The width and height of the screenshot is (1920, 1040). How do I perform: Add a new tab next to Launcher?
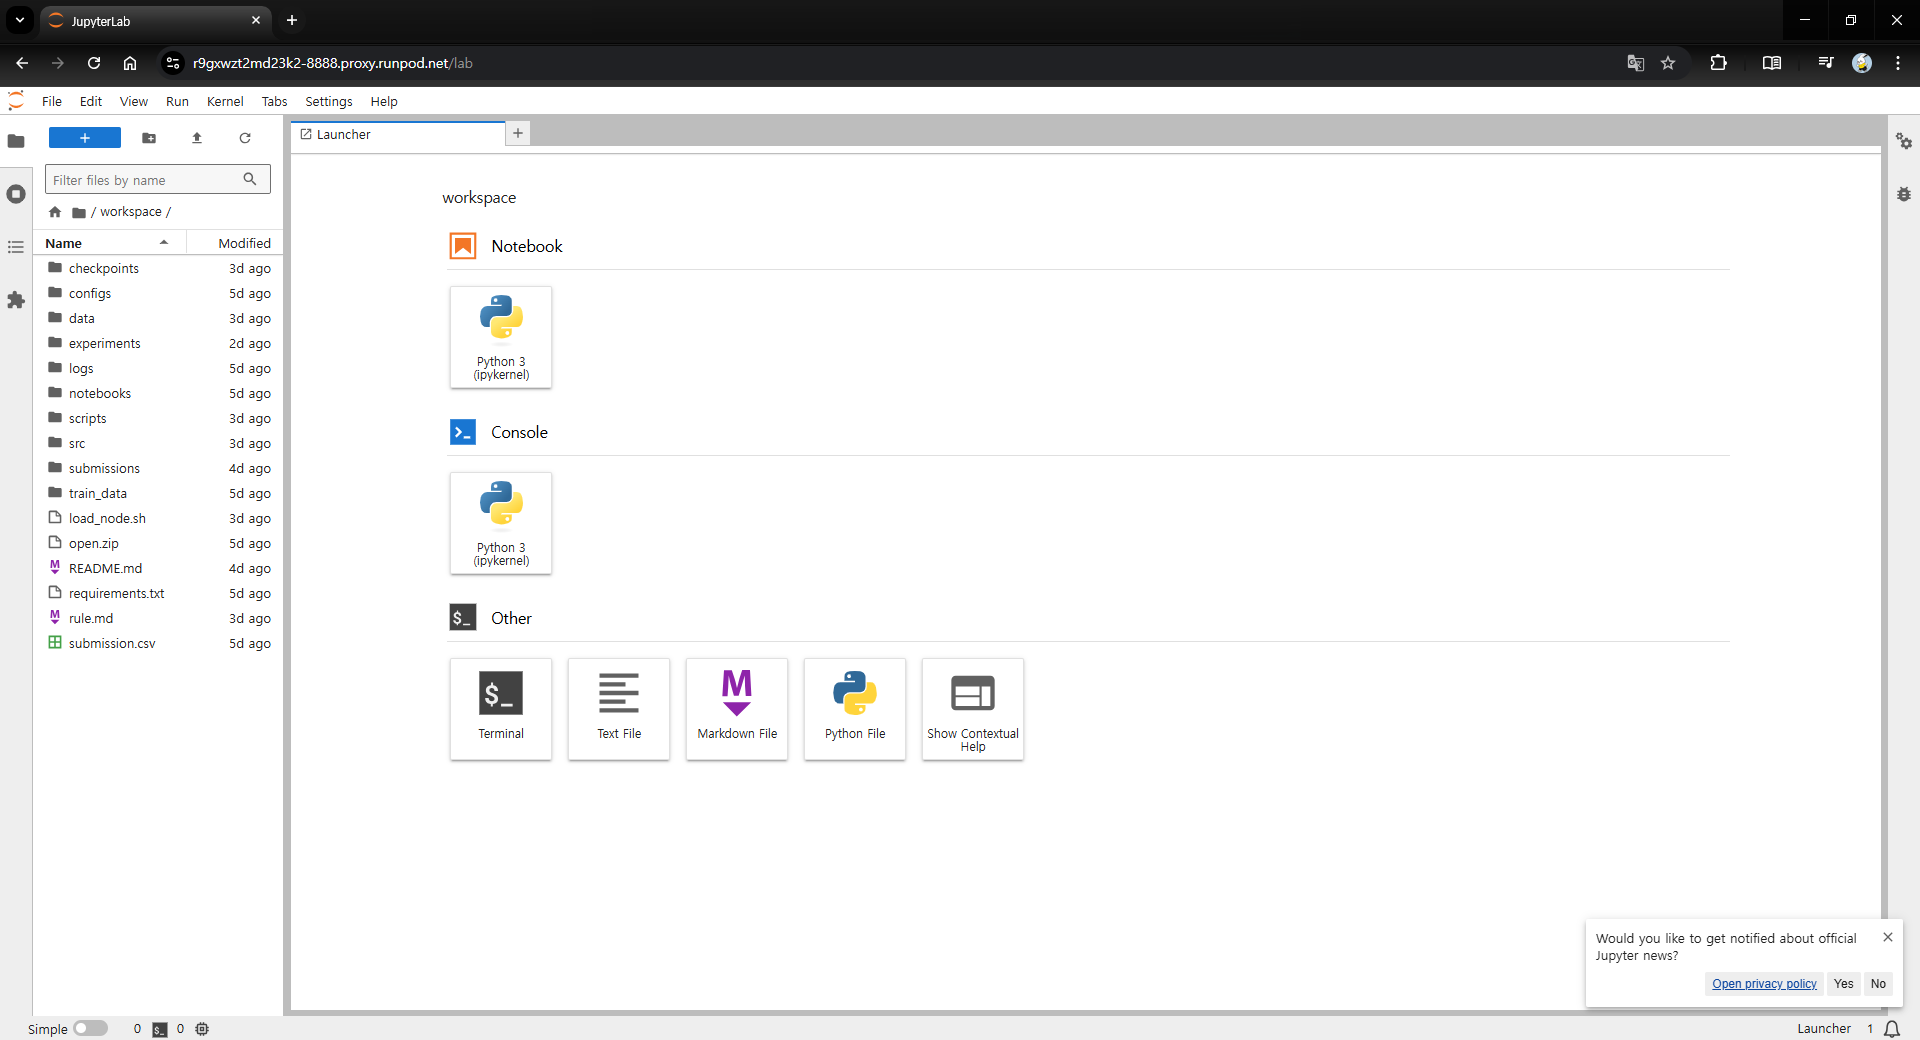point(518,133)
